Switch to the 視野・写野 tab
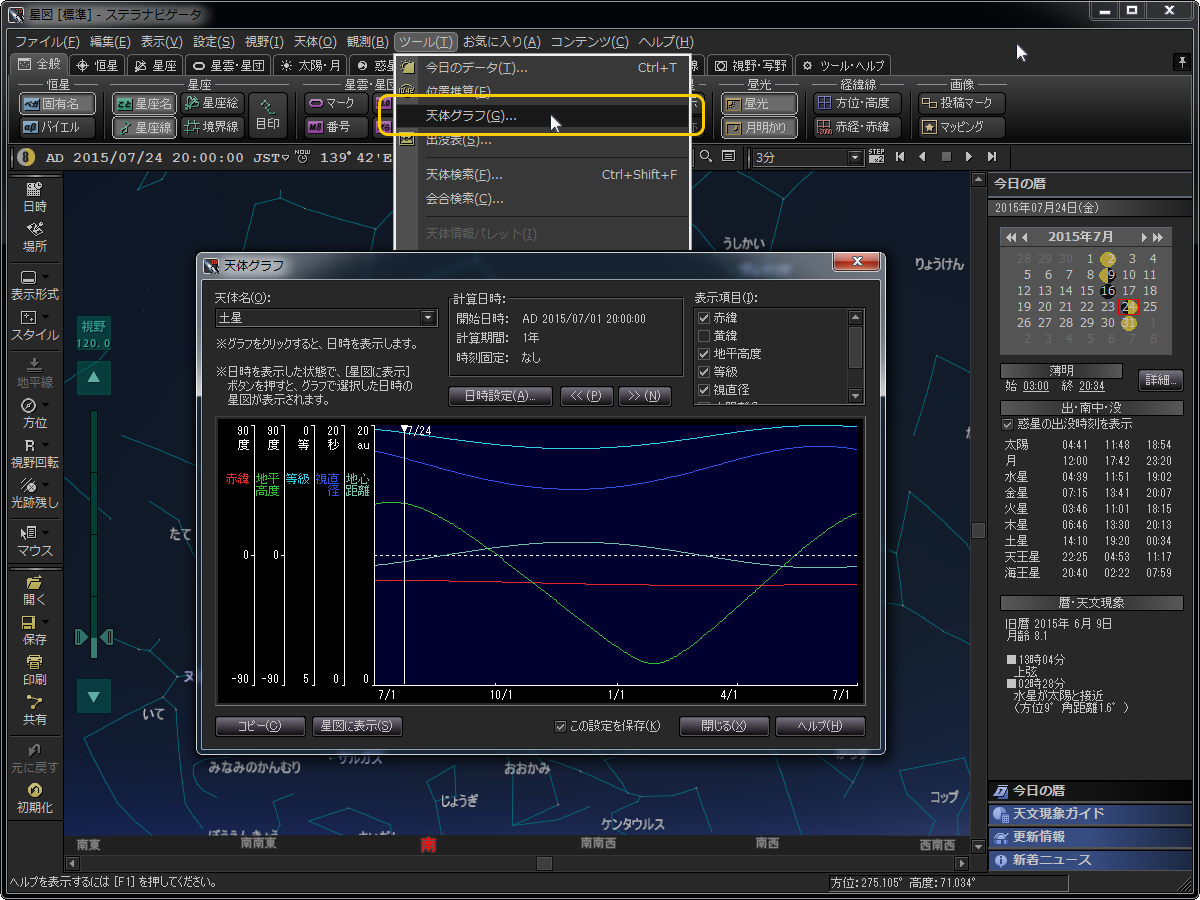 point(751,65)
